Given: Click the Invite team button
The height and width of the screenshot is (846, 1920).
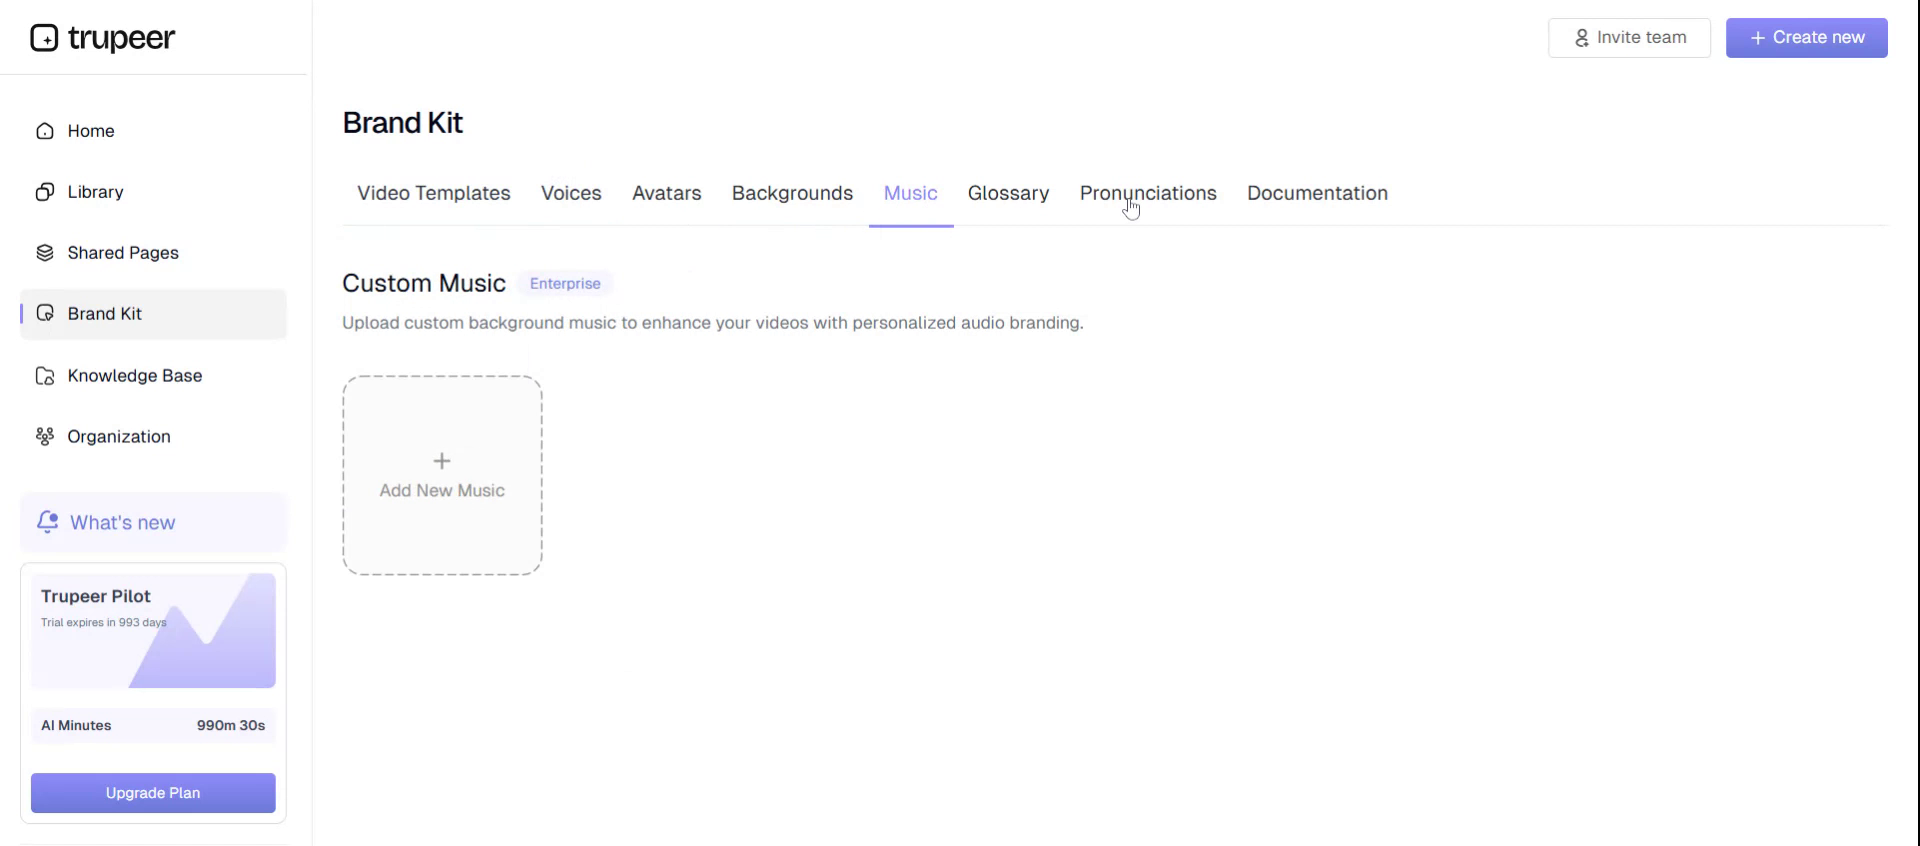Looking at the screenshot, I should point(1630,38).
